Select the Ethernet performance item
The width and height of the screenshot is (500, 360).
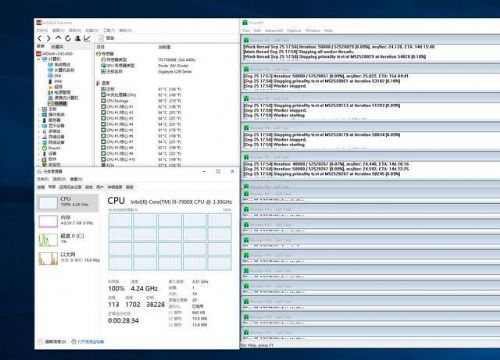pos(68,258)
